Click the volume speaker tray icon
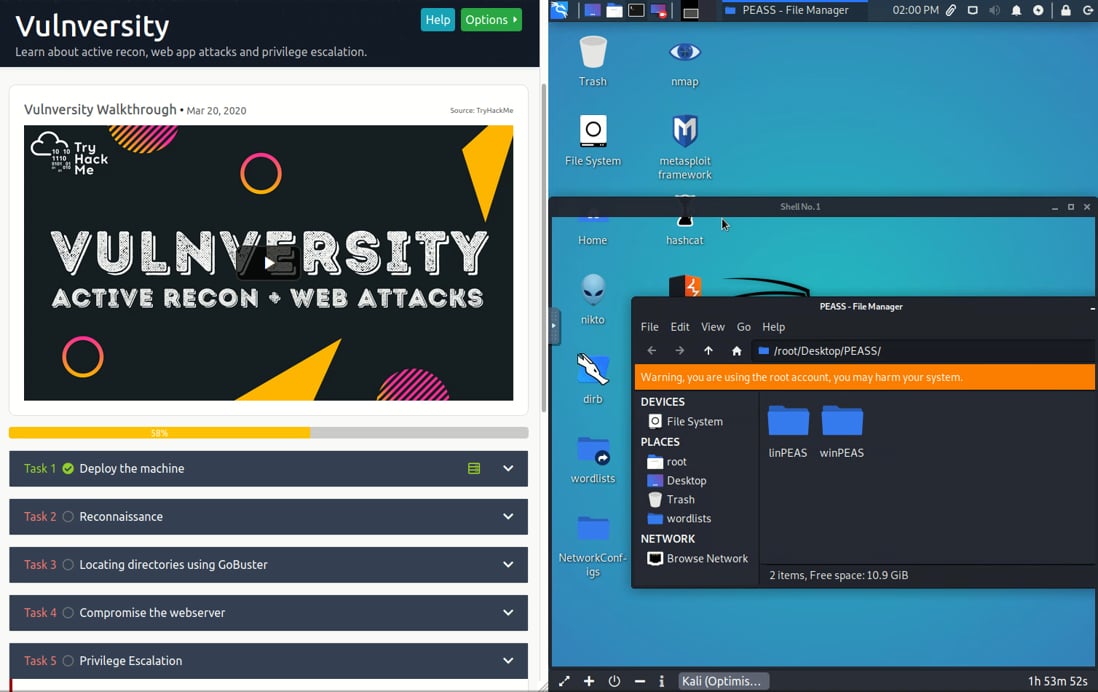This screenshot has width=1098, height=692. 994,11
